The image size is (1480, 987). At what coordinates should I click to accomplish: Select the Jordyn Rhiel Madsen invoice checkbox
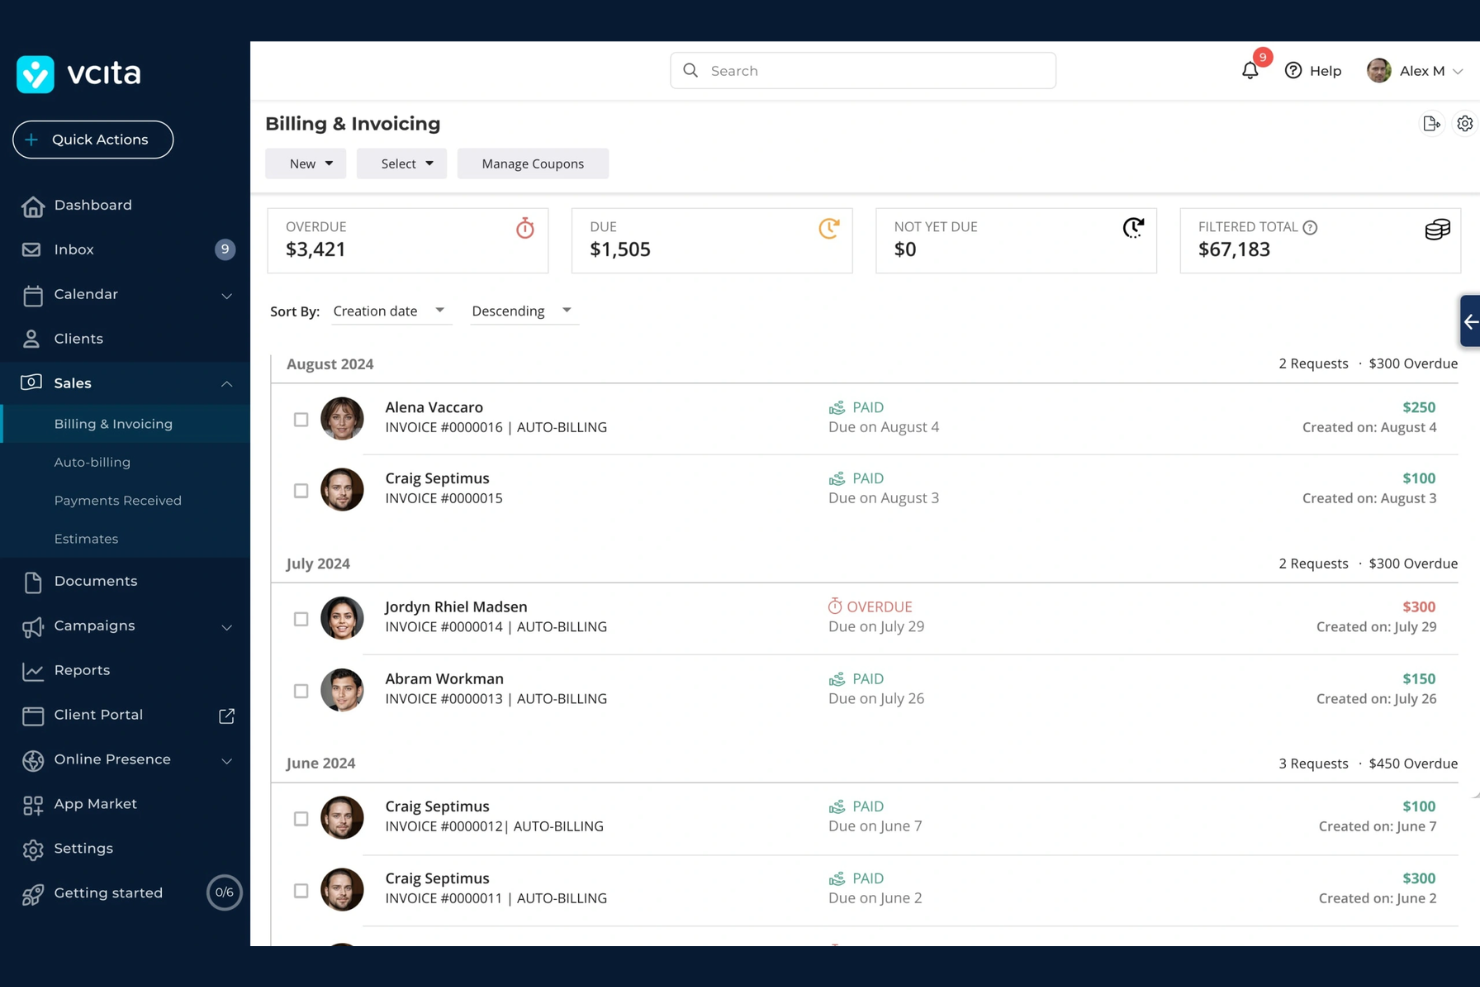click(300, 619)
